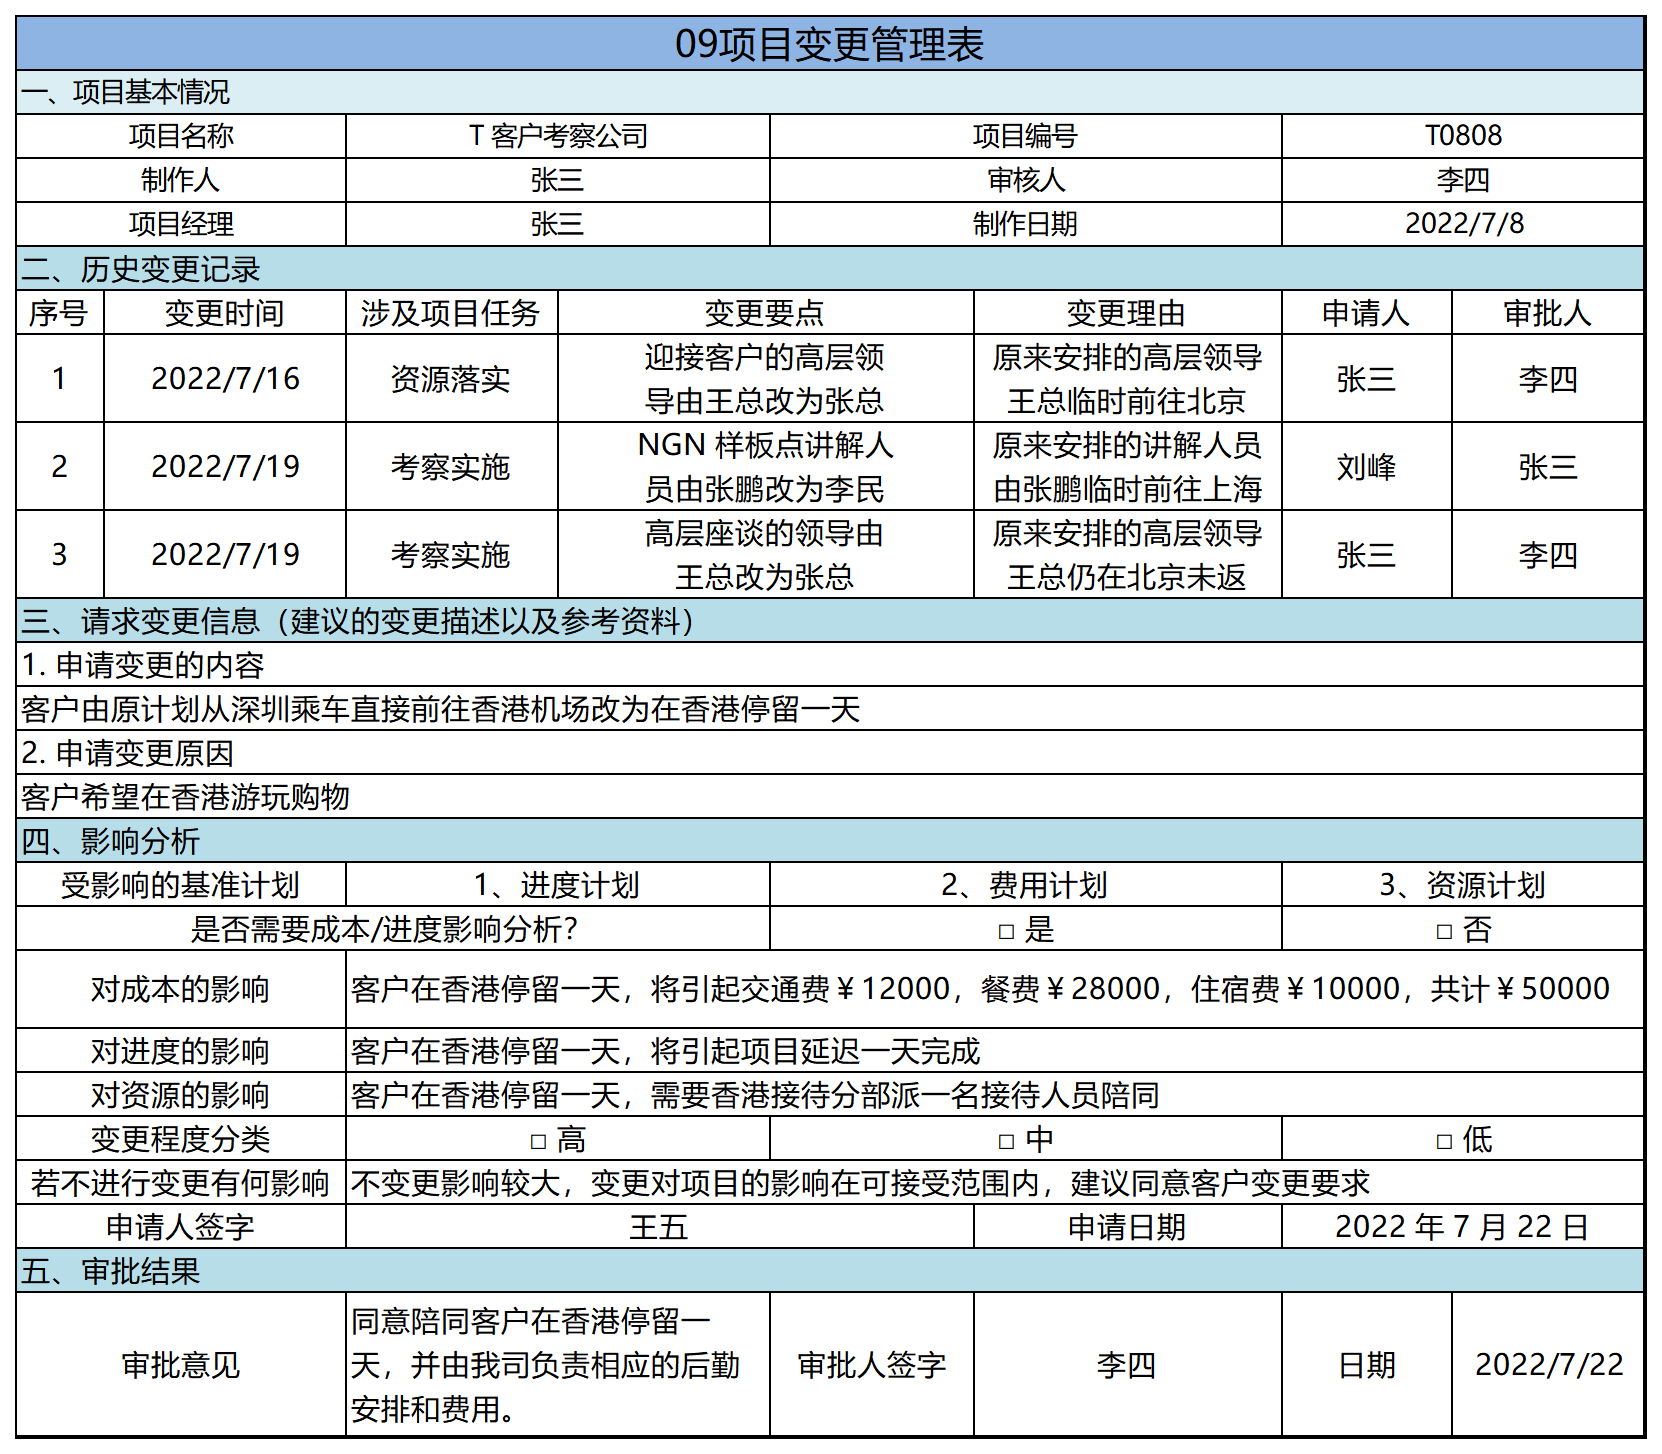
Task: Select the row number 3 cell
Action: coord(60,555)
